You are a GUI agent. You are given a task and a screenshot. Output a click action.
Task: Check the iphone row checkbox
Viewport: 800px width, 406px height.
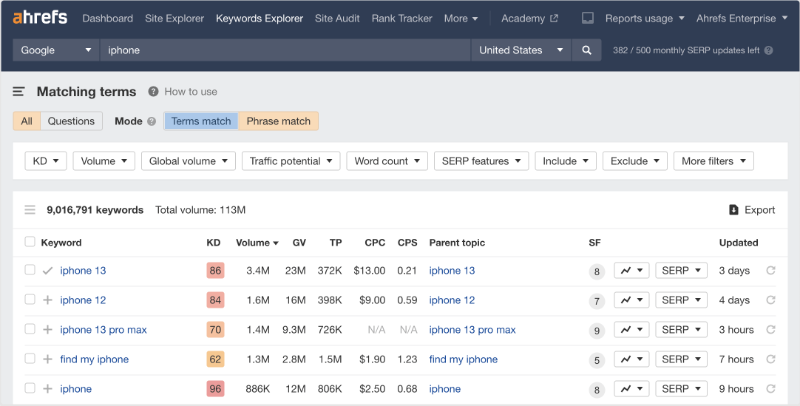30,388
